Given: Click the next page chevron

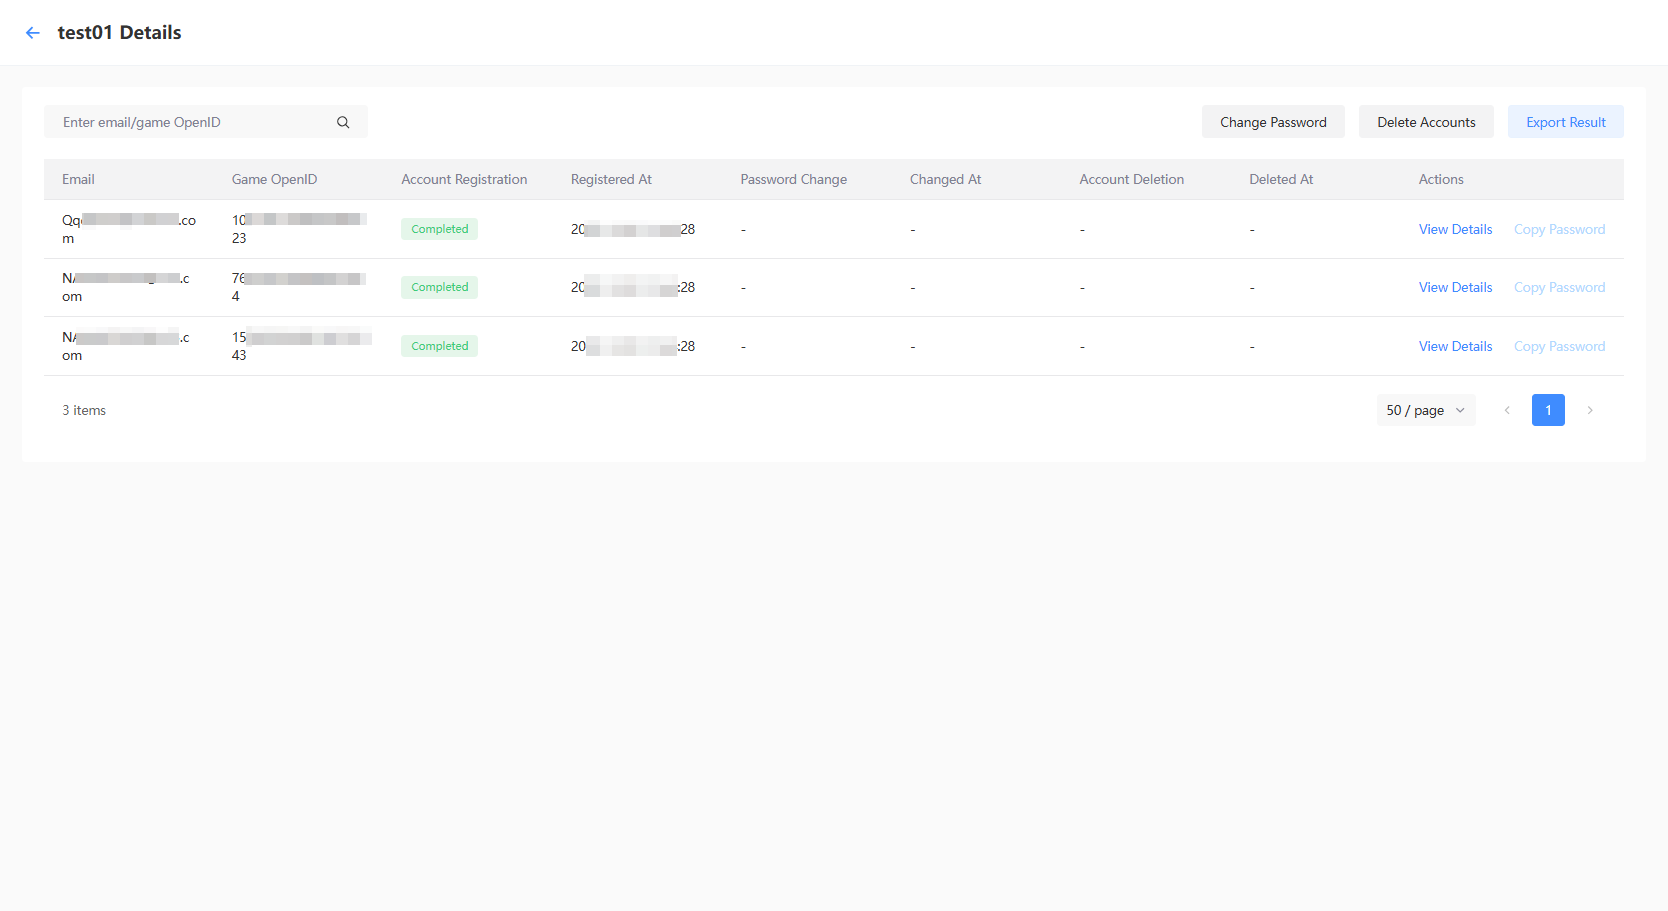Looking at the screenshot, I should [1590, 410].
